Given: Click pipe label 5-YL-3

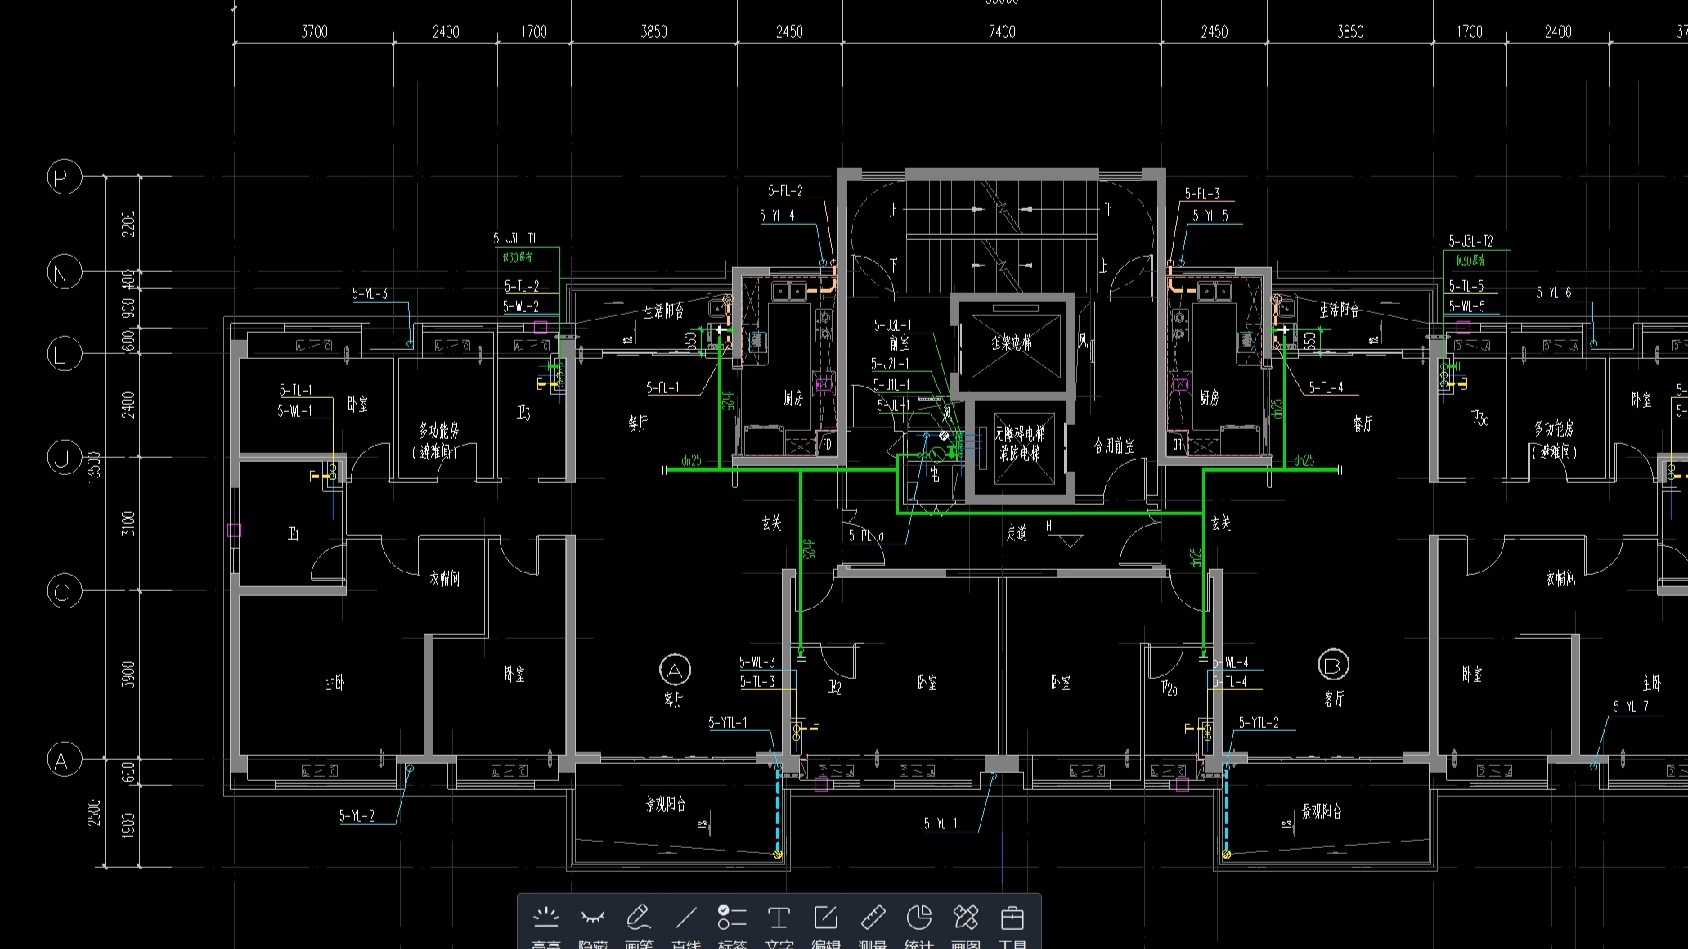Looking at the screenshot, I should 370,294.
